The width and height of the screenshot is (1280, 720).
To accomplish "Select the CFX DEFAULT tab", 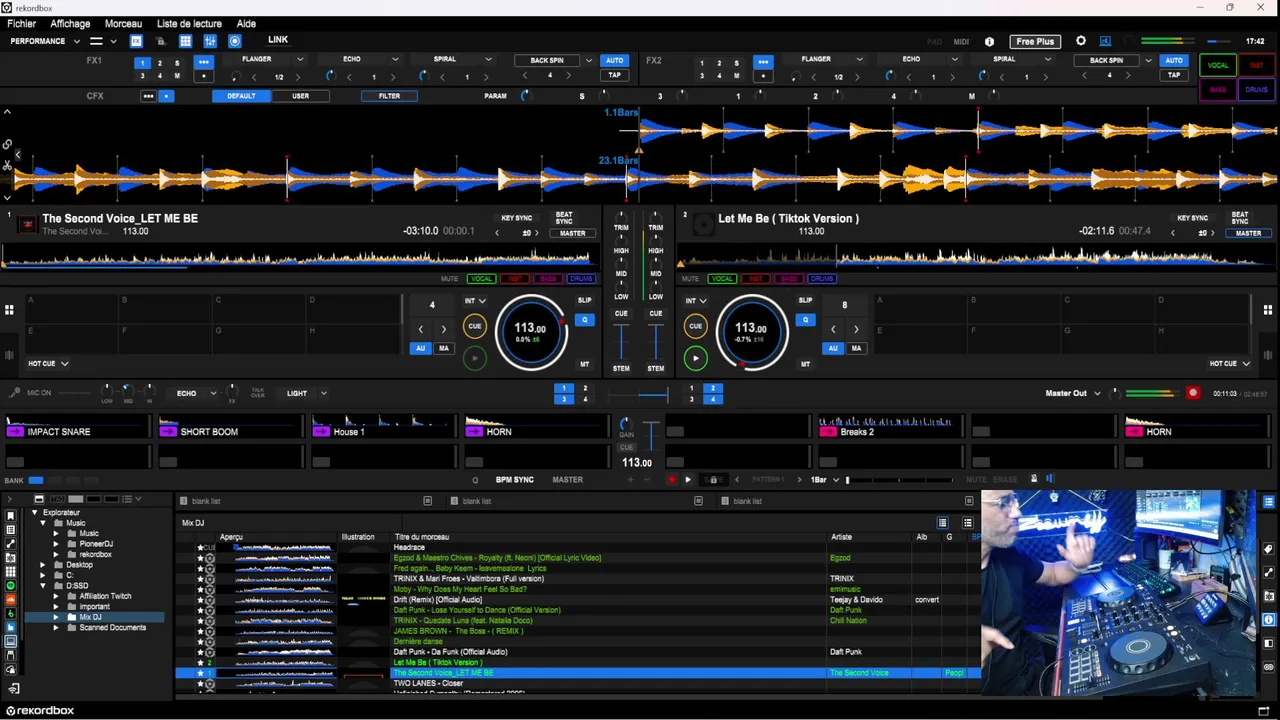I will click(x=241, y=96).
